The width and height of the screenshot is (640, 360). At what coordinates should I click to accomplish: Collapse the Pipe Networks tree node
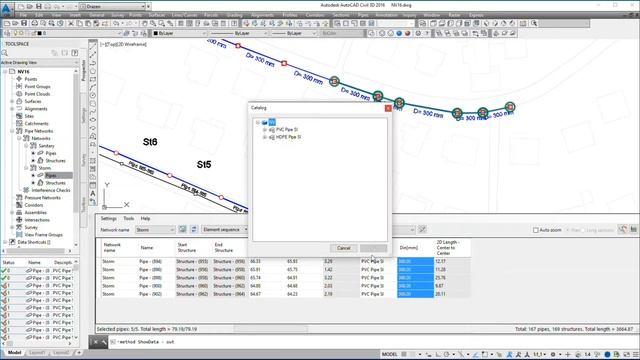[12, 131]
